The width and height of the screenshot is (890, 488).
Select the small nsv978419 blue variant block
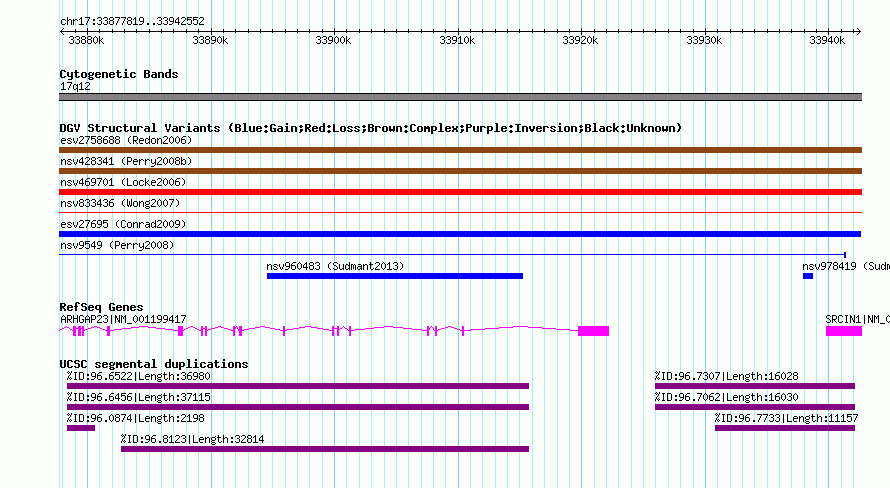pyautogui.click(x=808, y=276)
